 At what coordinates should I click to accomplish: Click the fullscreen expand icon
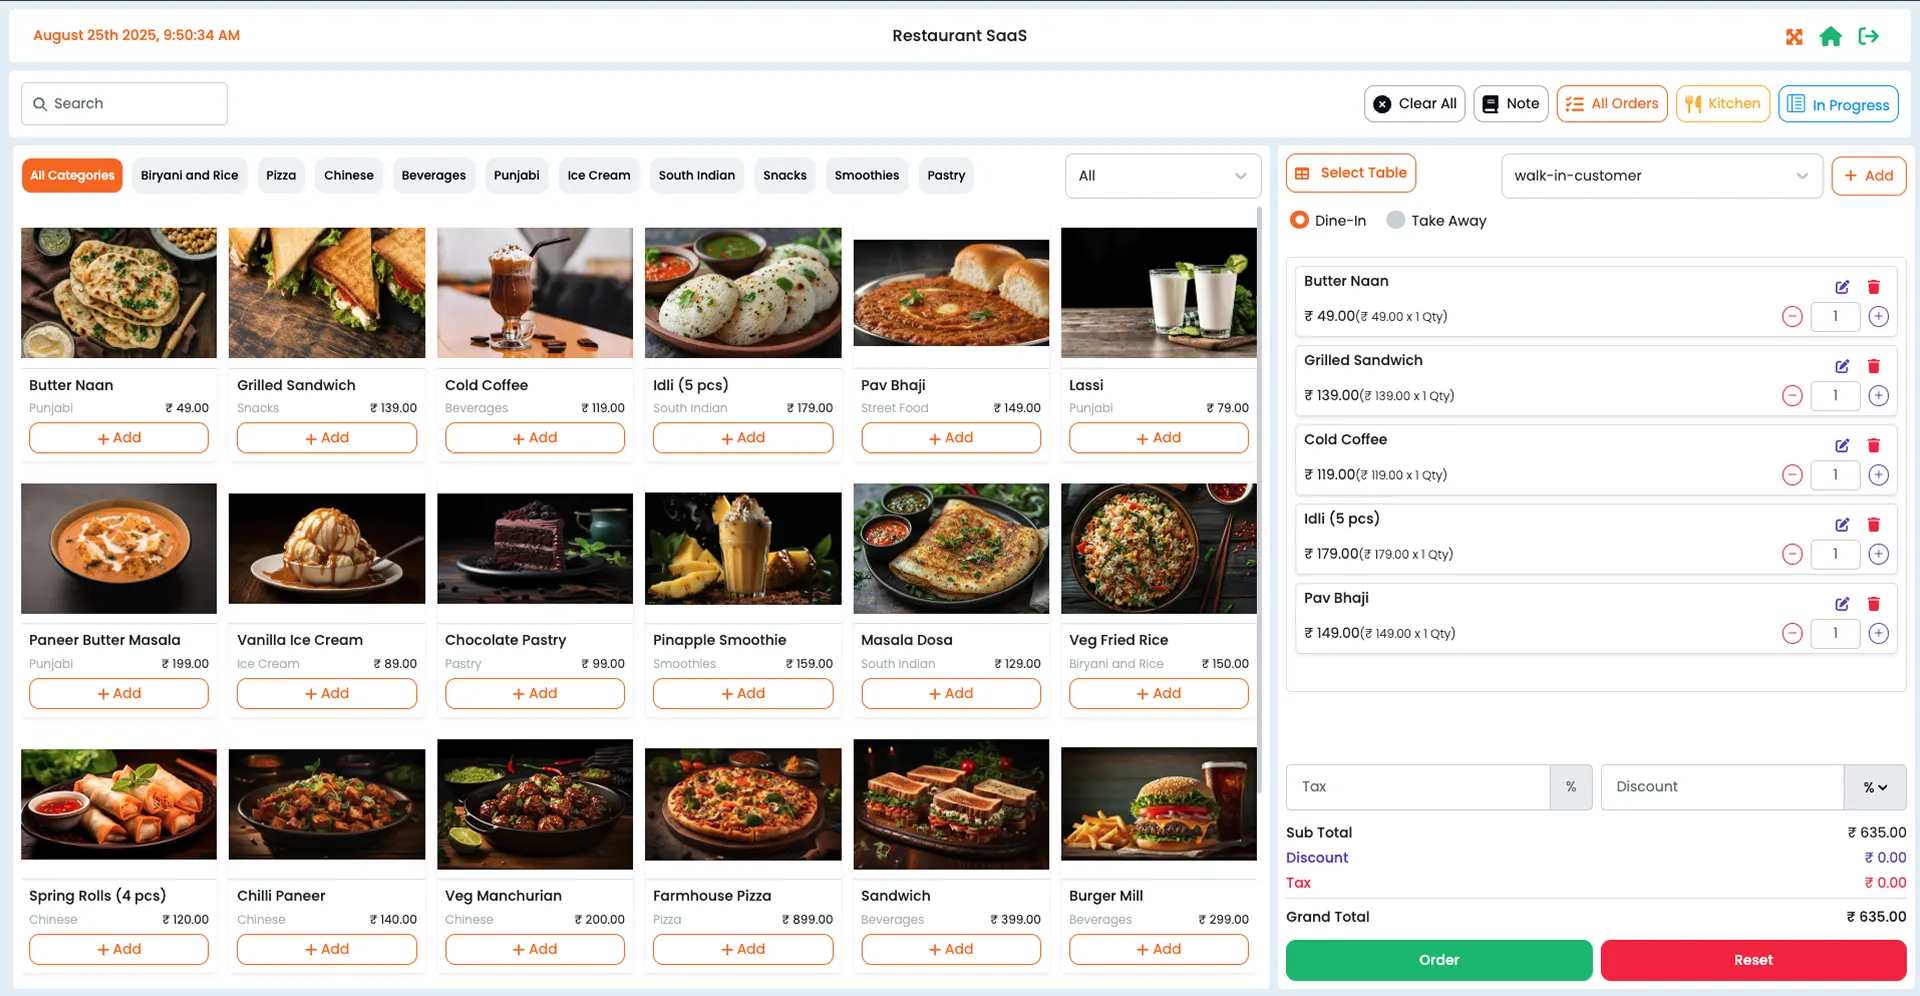pos(1795,36)
